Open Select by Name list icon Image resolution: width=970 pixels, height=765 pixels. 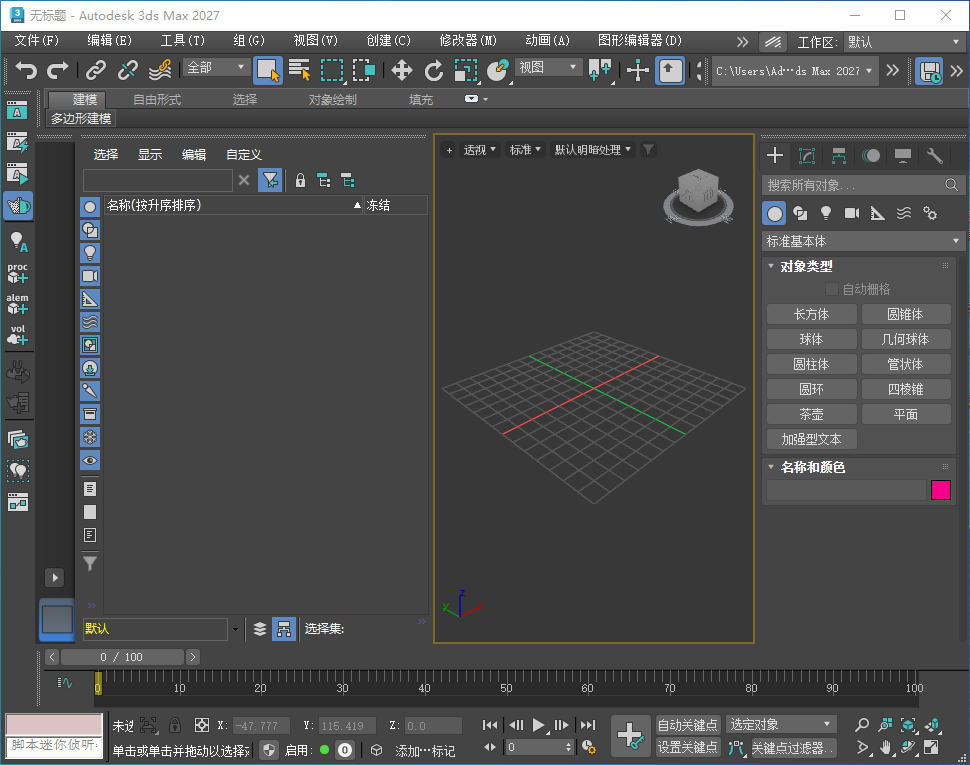pos(300,71)
